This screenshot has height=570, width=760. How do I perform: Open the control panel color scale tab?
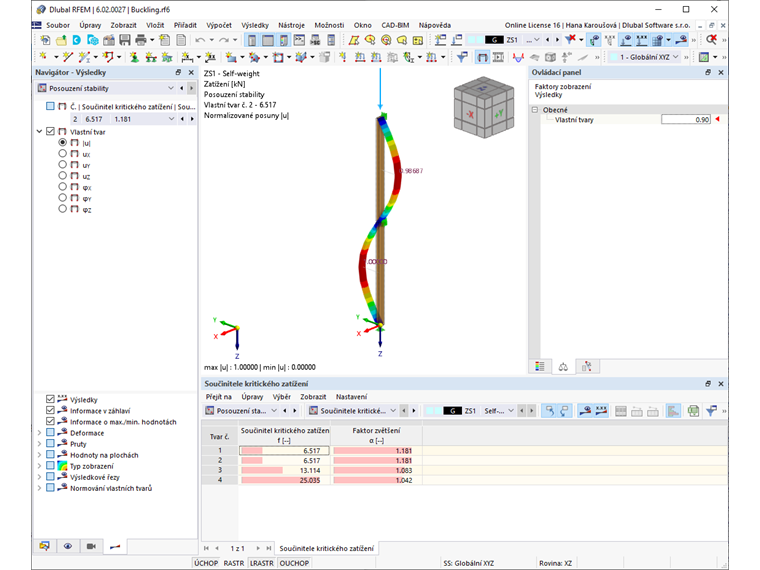(x=539, y=366)
